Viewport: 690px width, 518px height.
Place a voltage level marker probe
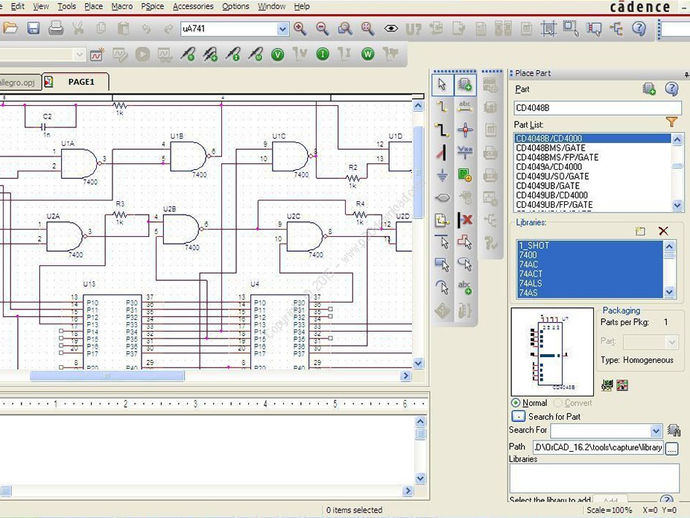(188, 55)
